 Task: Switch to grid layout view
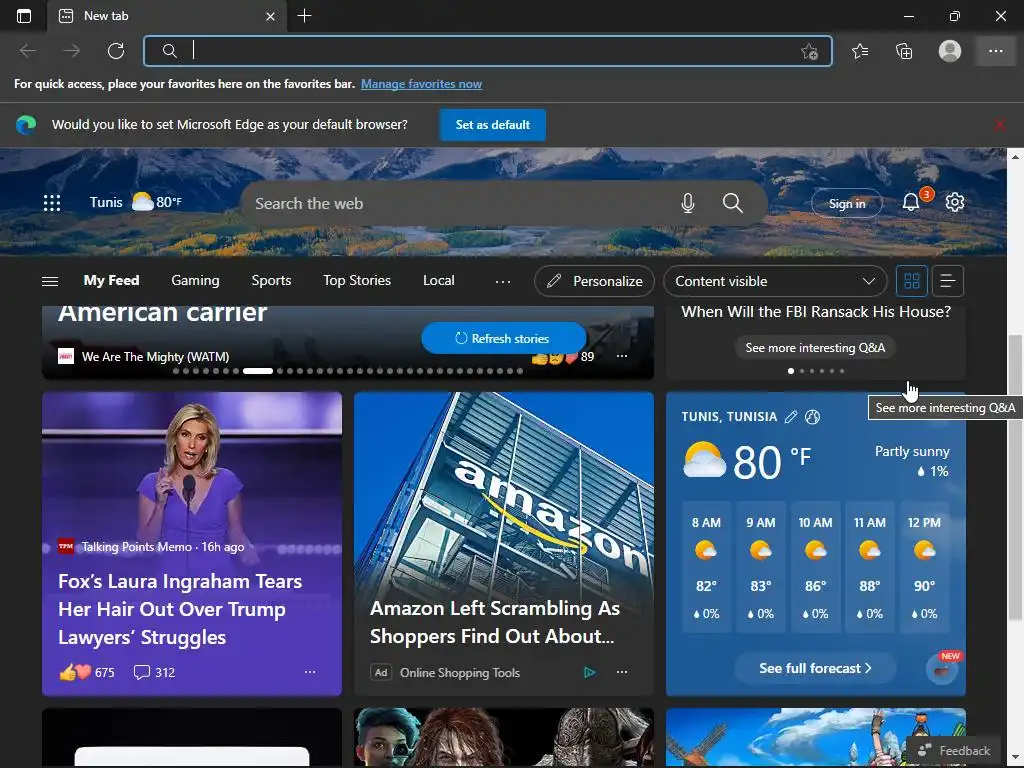point(912,281)
